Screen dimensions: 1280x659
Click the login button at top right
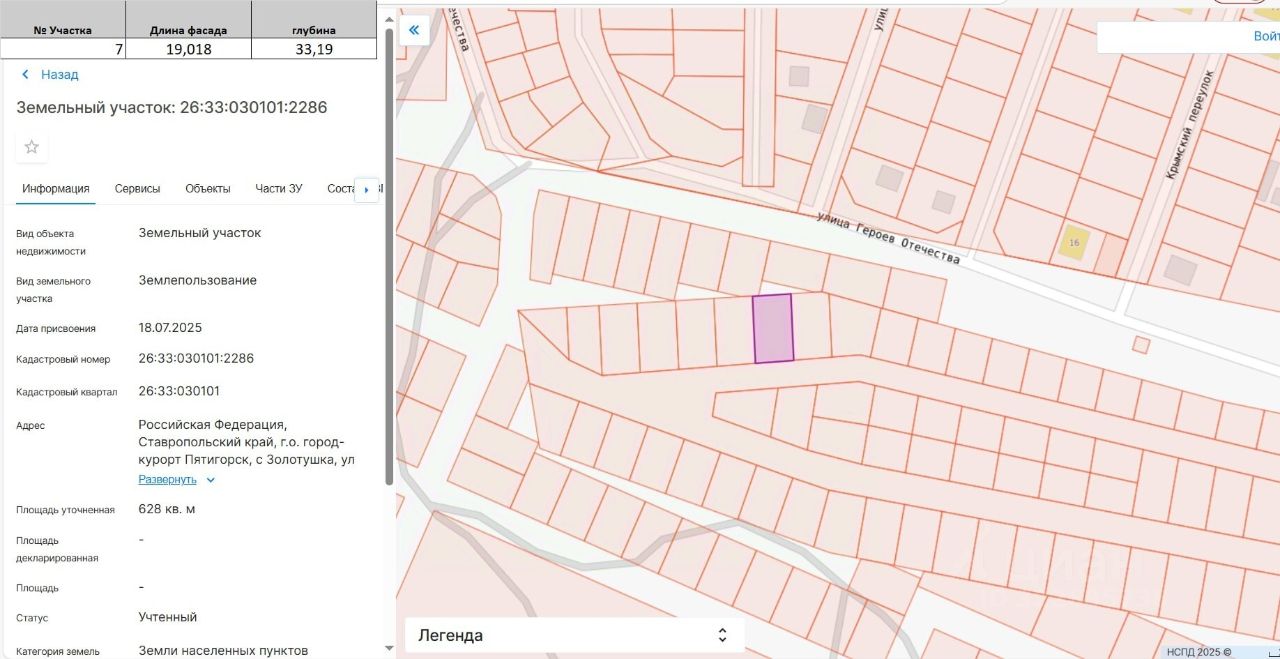(1265, 36)
